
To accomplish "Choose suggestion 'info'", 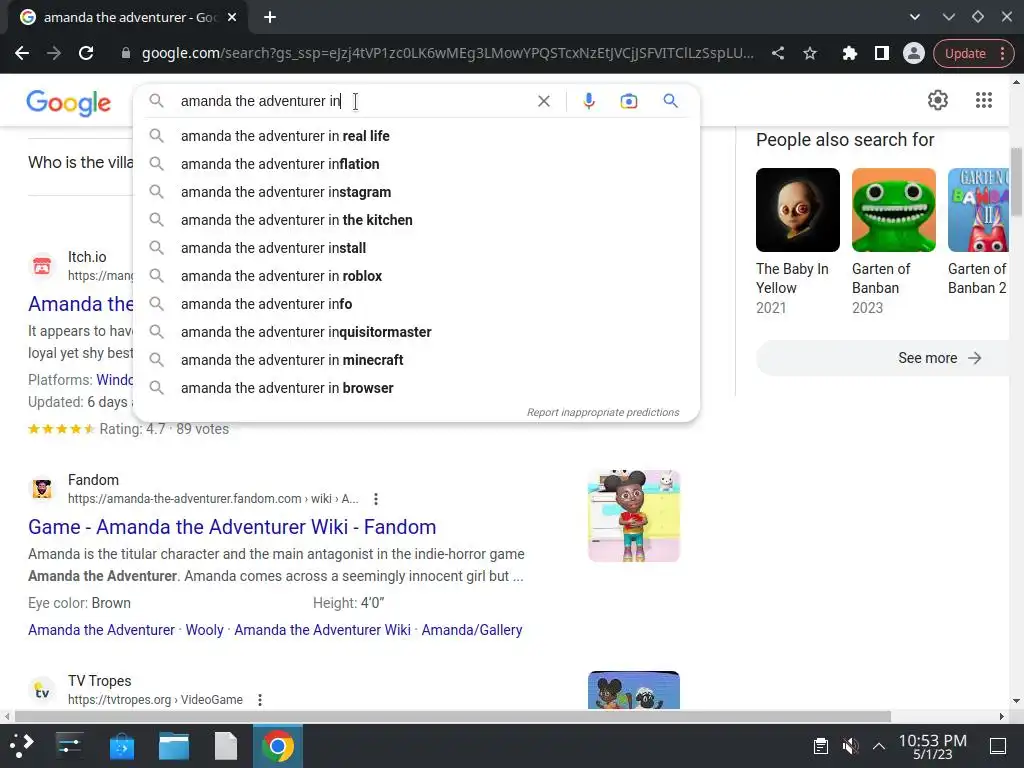I will tap(417, 304).
